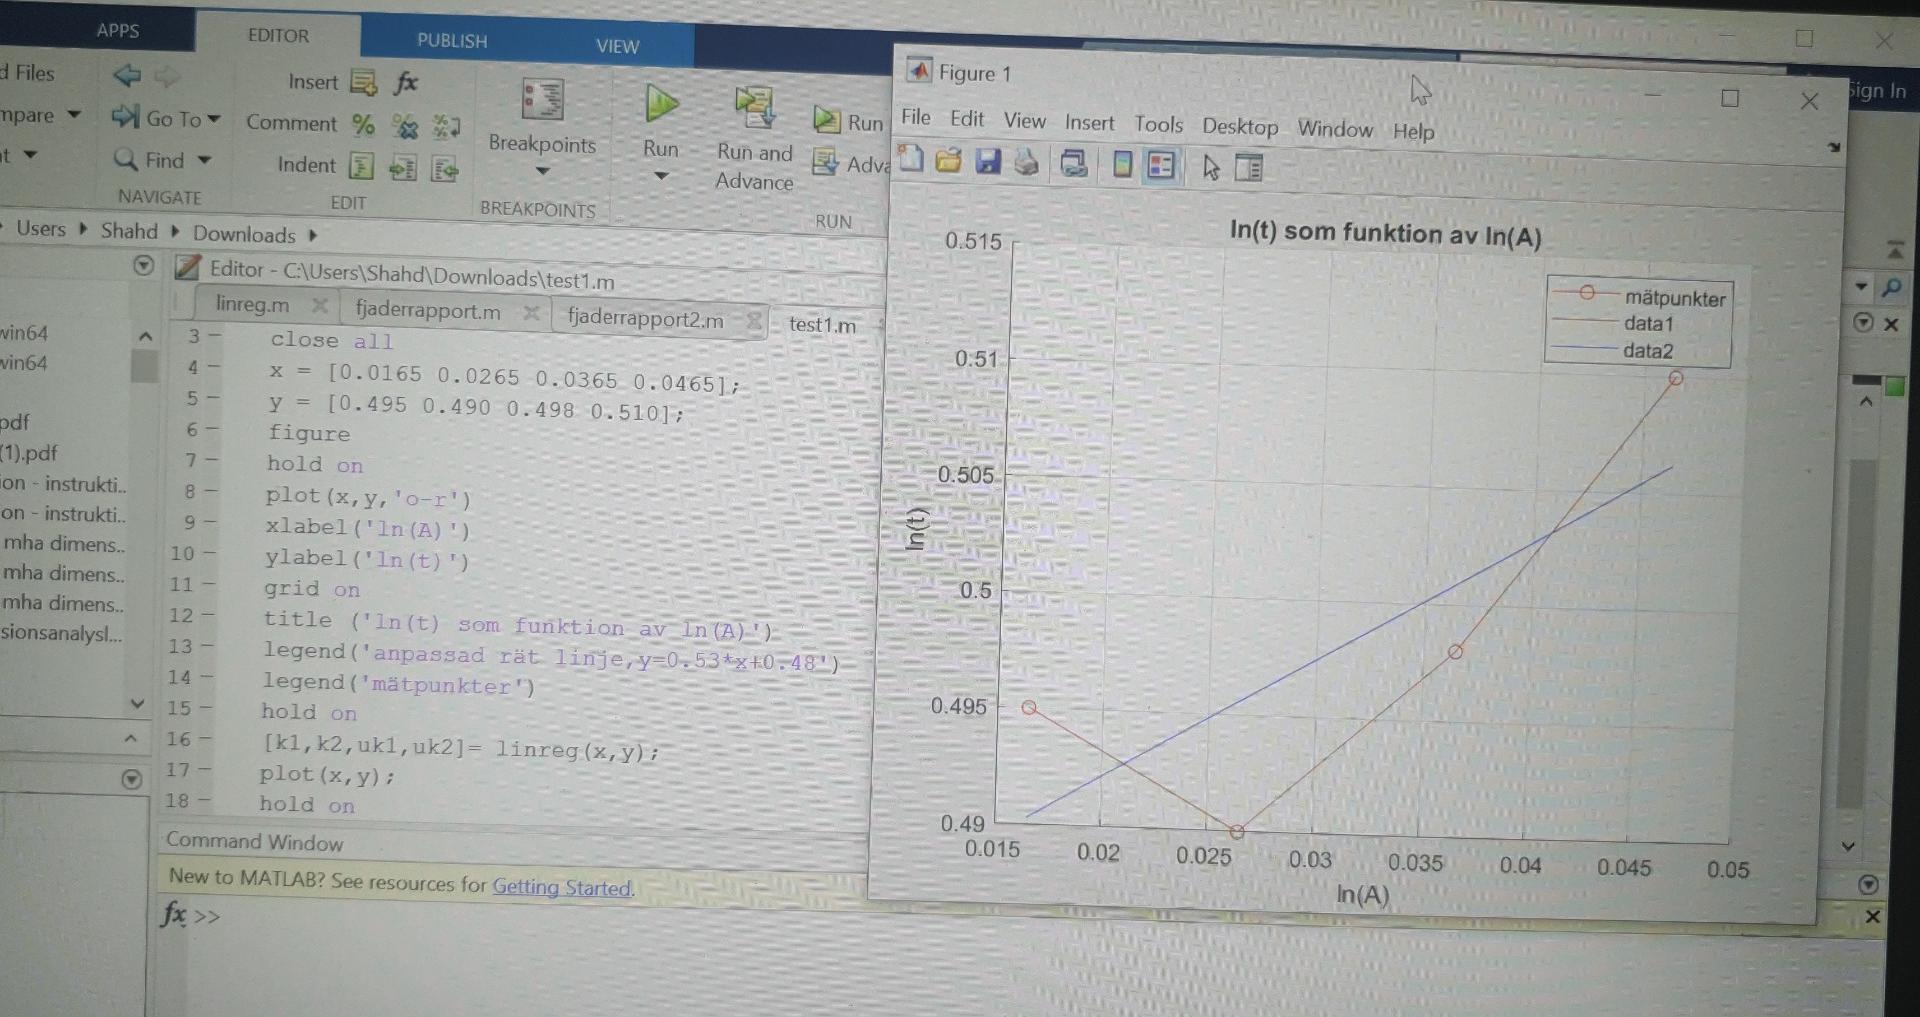
Task: Click the Open File icon in Figure 1 toolbar
Action: point(948,160)
